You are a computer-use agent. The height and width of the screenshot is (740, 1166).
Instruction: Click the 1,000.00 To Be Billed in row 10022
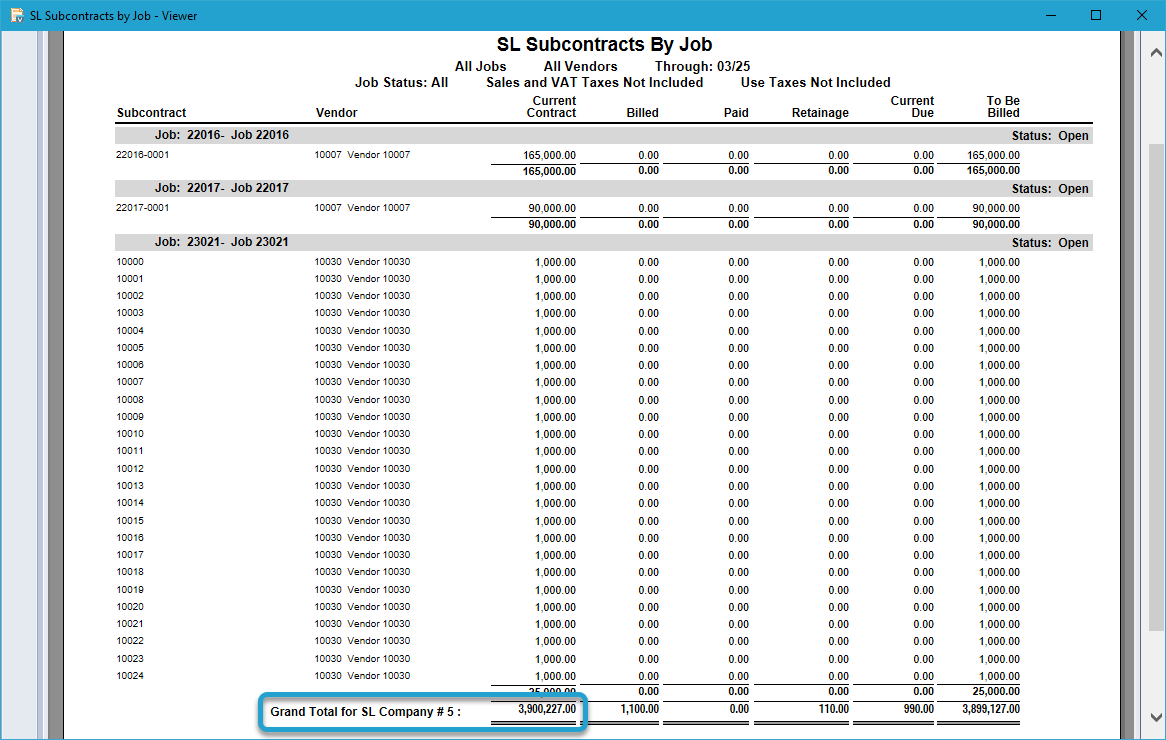999,641
